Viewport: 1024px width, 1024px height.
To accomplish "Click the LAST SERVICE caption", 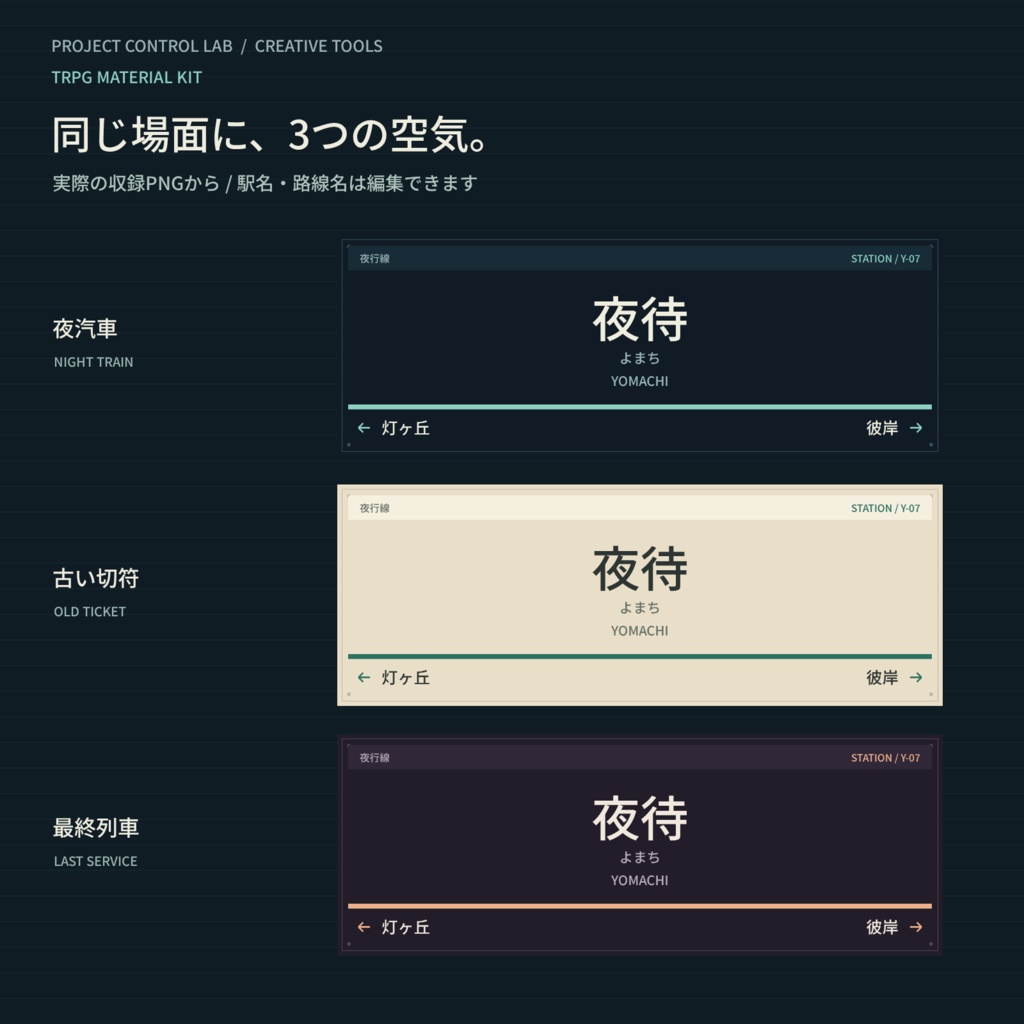I will click(95, 861).
